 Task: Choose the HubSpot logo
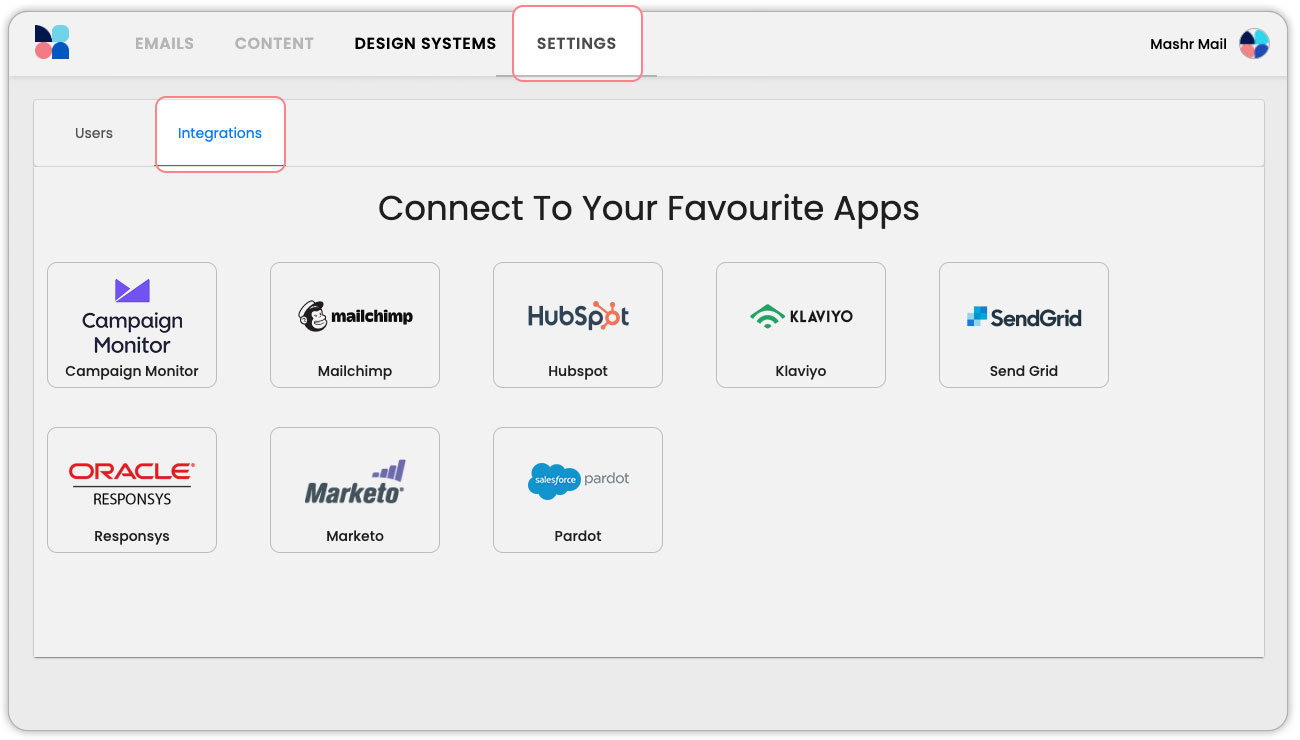tap(578, 316)
